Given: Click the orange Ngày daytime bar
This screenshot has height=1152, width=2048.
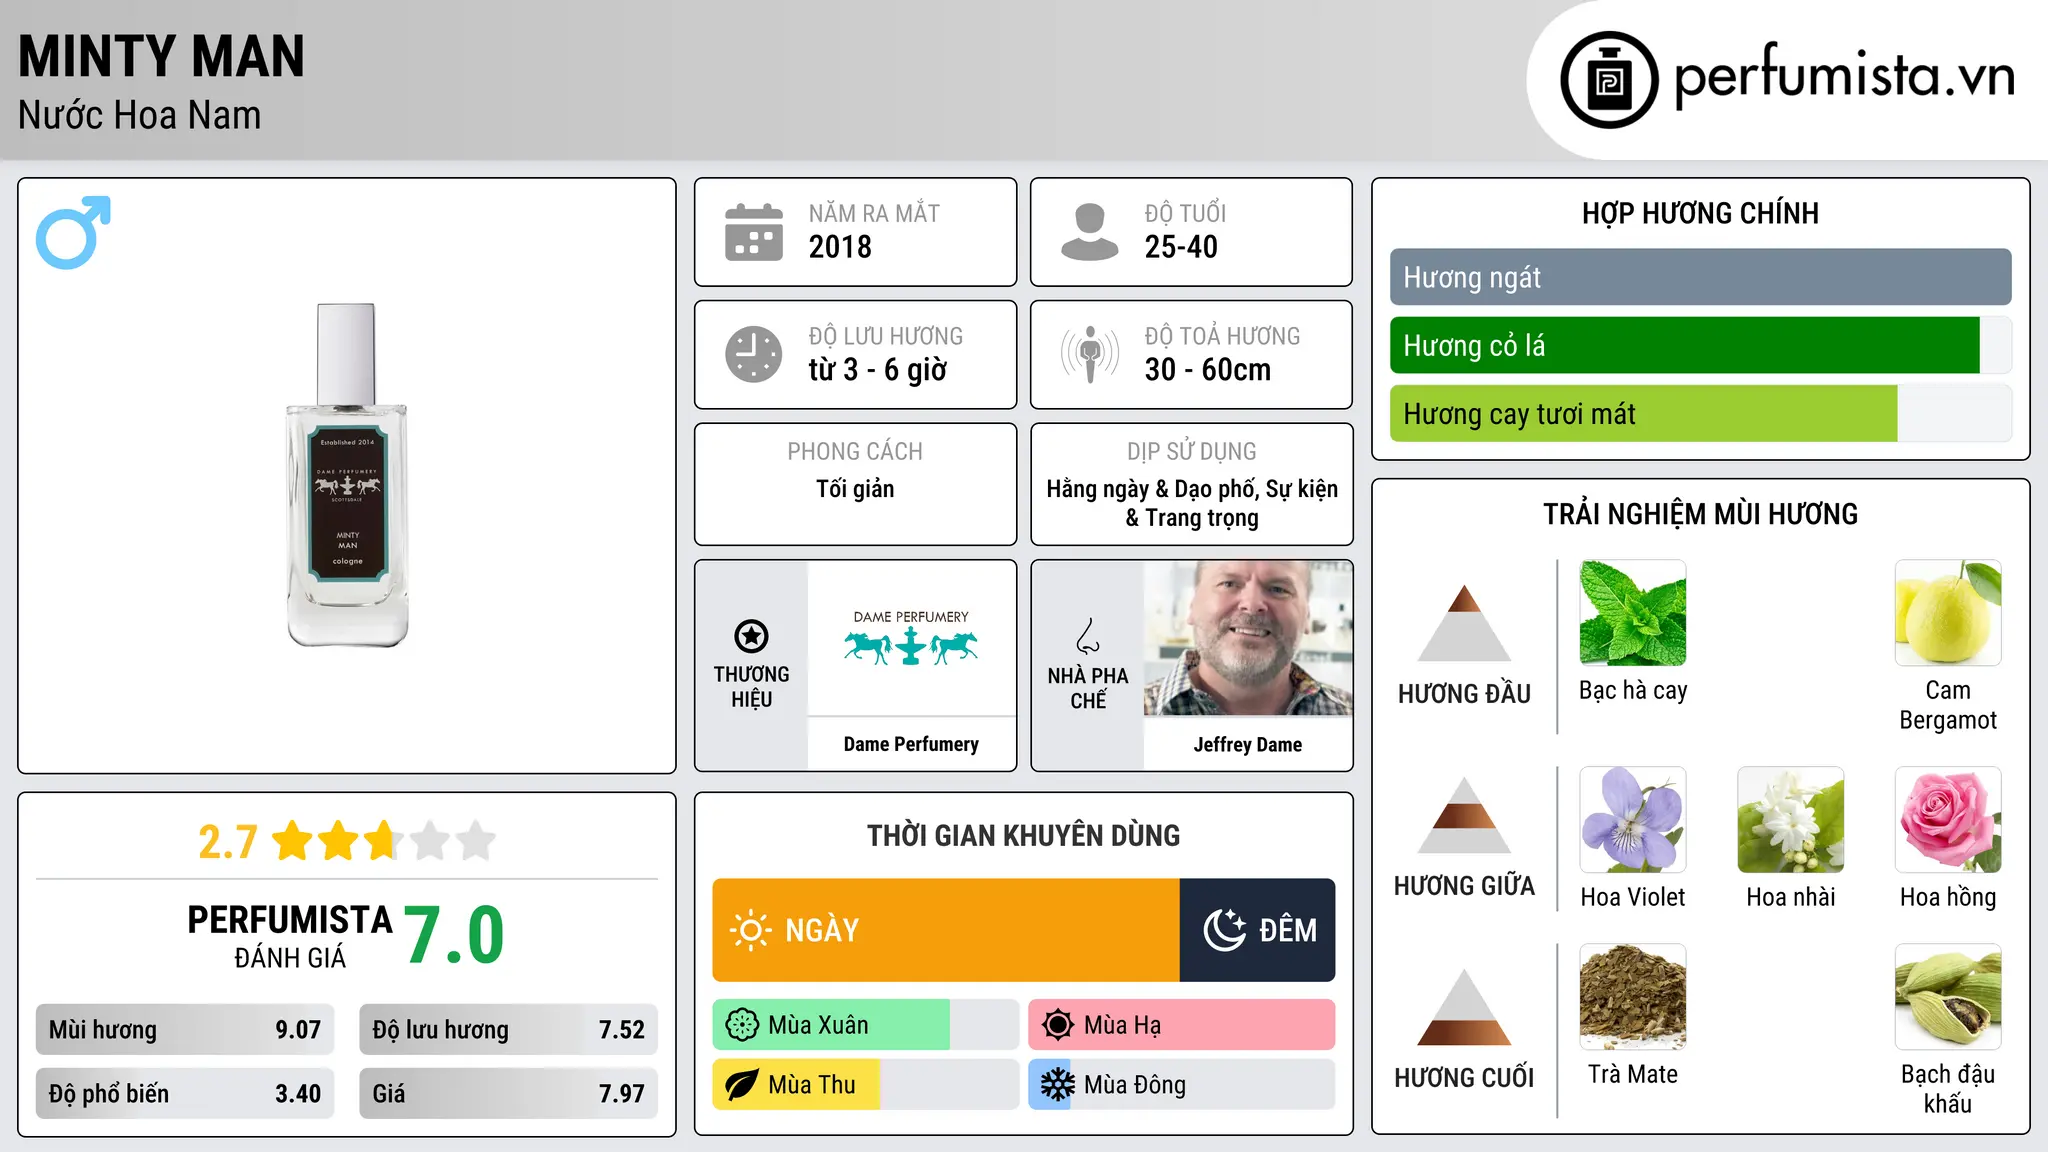Looking at the screenshot, I should [x=946, y=930].
